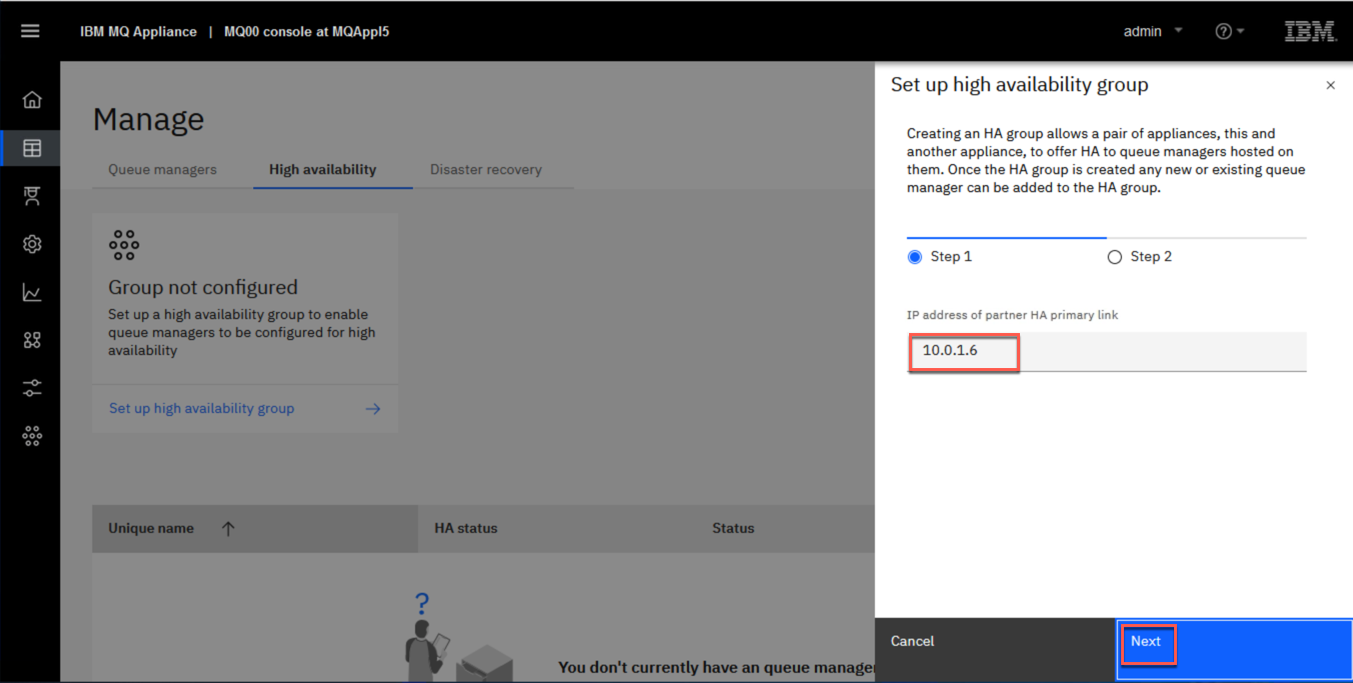Viewport: 1353px width, 683px height.
Task: Click the Group not configured heading
Action: (x=203, y=287)
